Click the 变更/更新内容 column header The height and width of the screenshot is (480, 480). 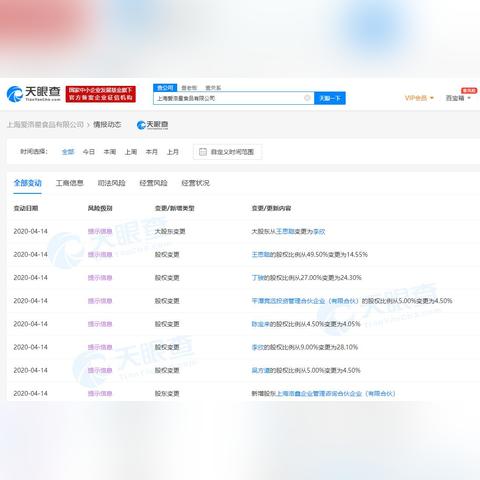coord(271,208)
